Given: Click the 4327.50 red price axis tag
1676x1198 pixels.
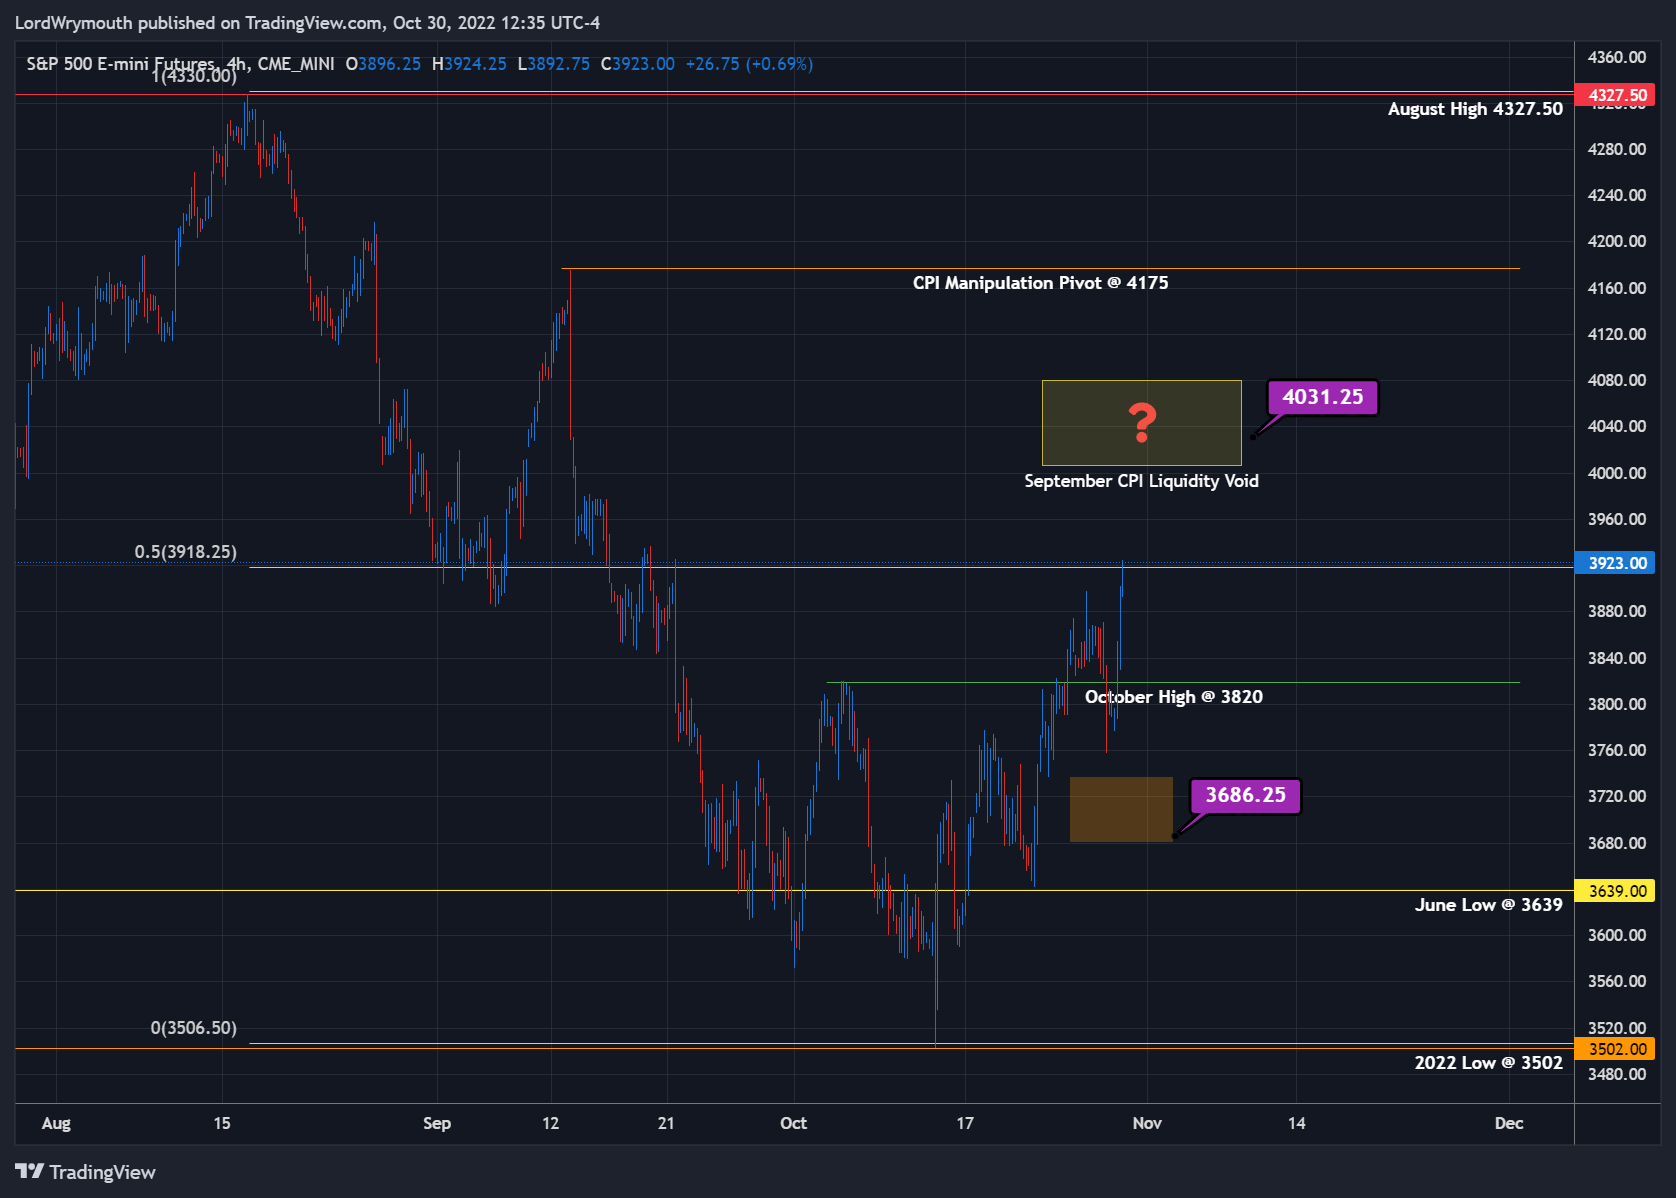Looking at the screenshot, I should 1615,95.
